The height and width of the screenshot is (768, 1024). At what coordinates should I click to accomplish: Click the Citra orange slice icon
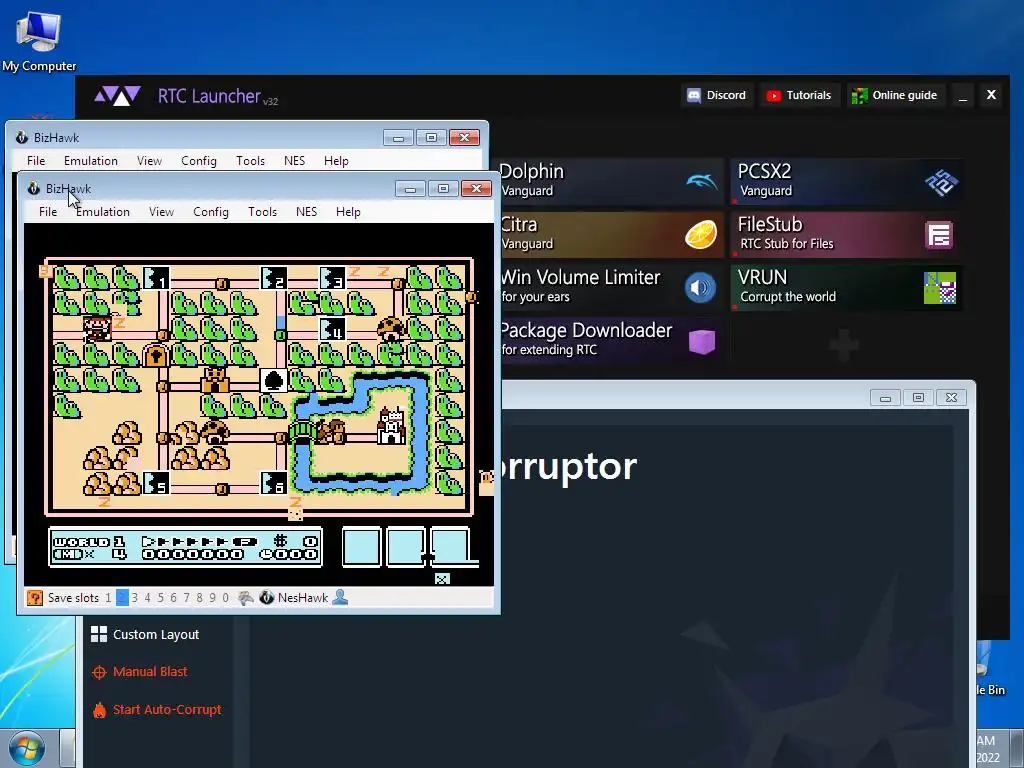(x=701, y=234)
